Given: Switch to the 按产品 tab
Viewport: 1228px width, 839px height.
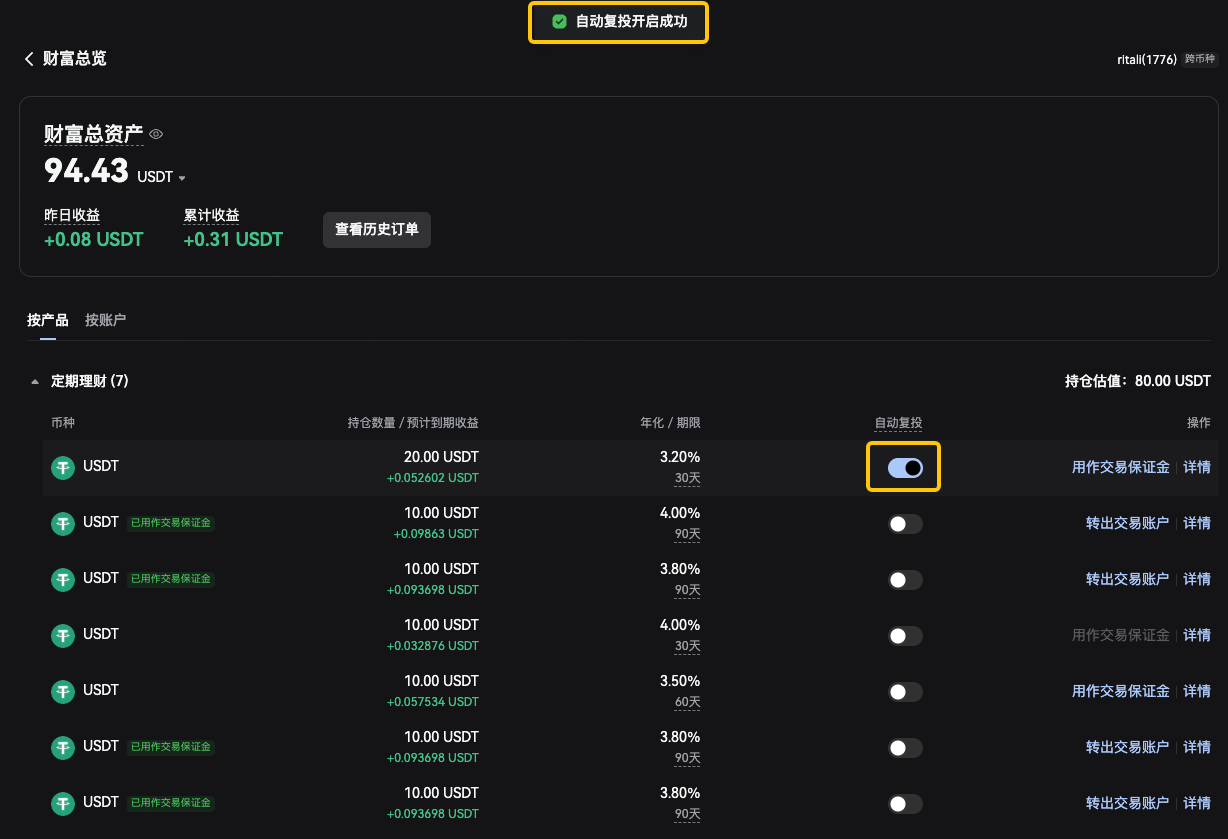Looking at the screenshot, I should (x=48, y=320).
